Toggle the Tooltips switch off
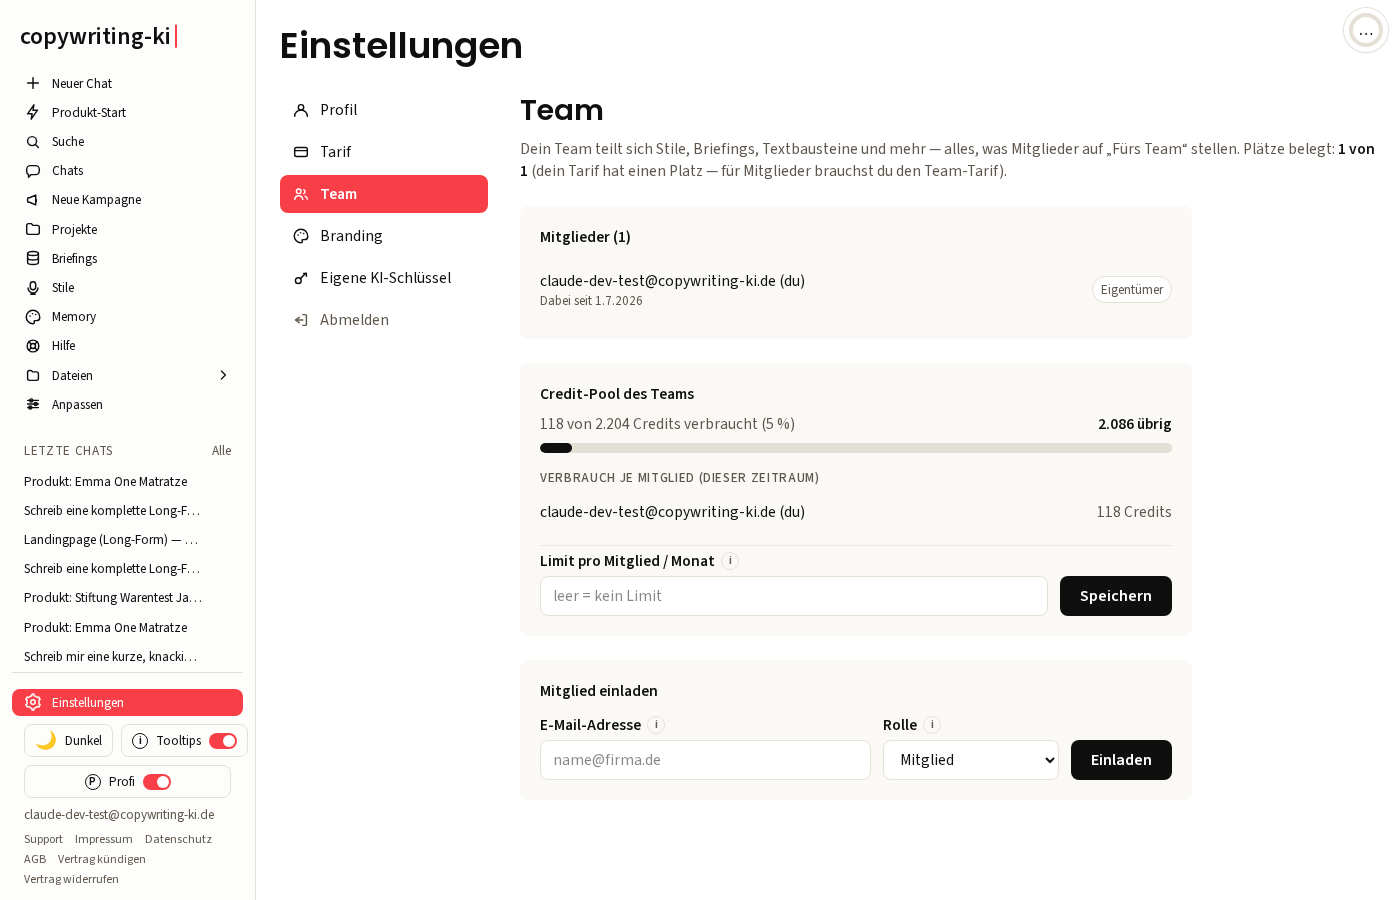This screenshot has height=900, width=1400. coord(223,741)
